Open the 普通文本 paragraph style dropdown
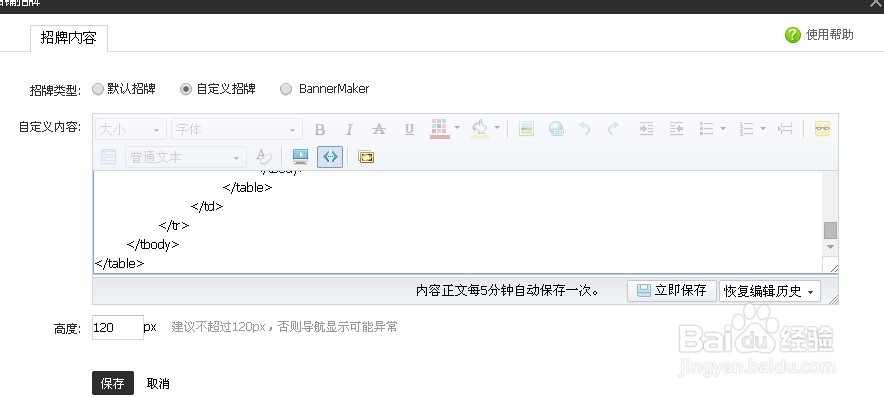Image resolution: width=884 pixels, height=397 pixels. click(x=185, y=157)
